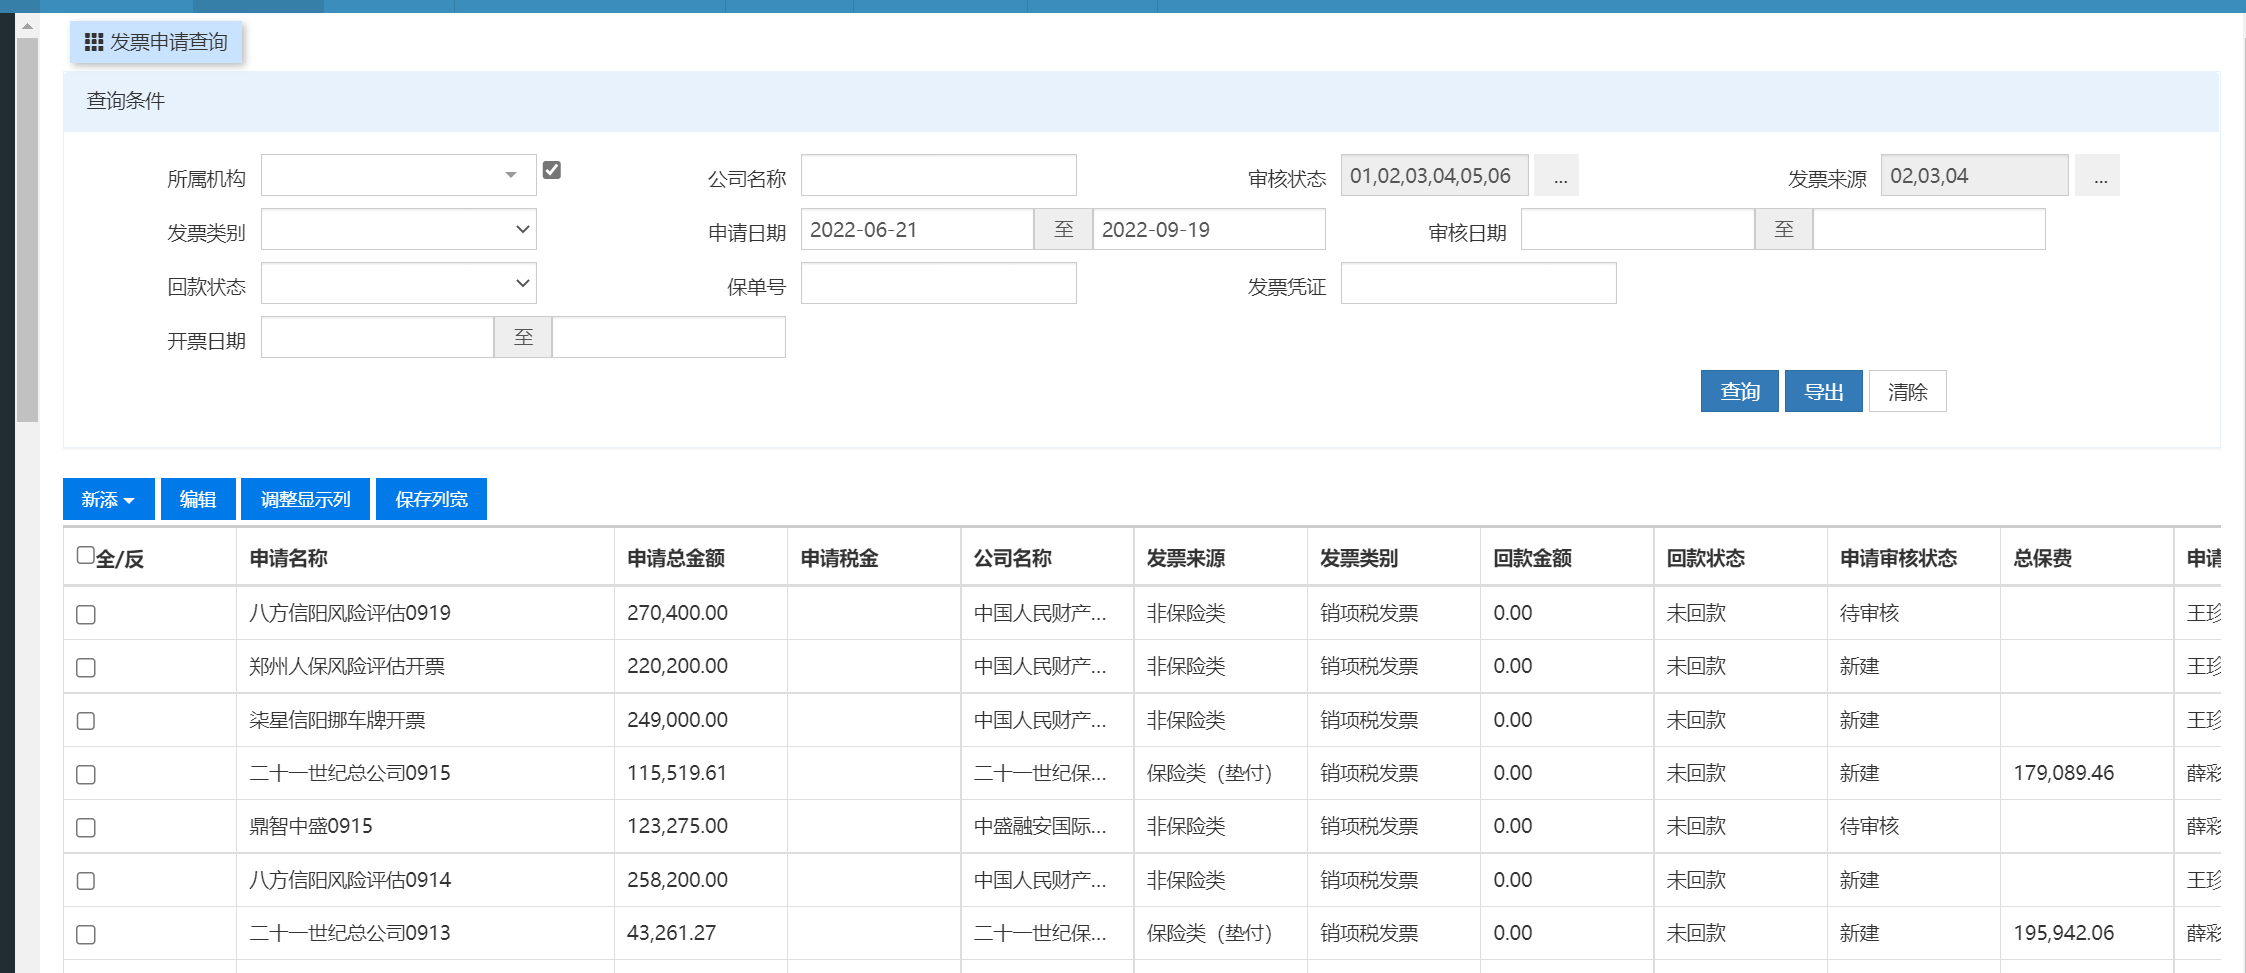Click the 发票申请查询 tab
Screen dimensions: 2246x973
[157, 42]
